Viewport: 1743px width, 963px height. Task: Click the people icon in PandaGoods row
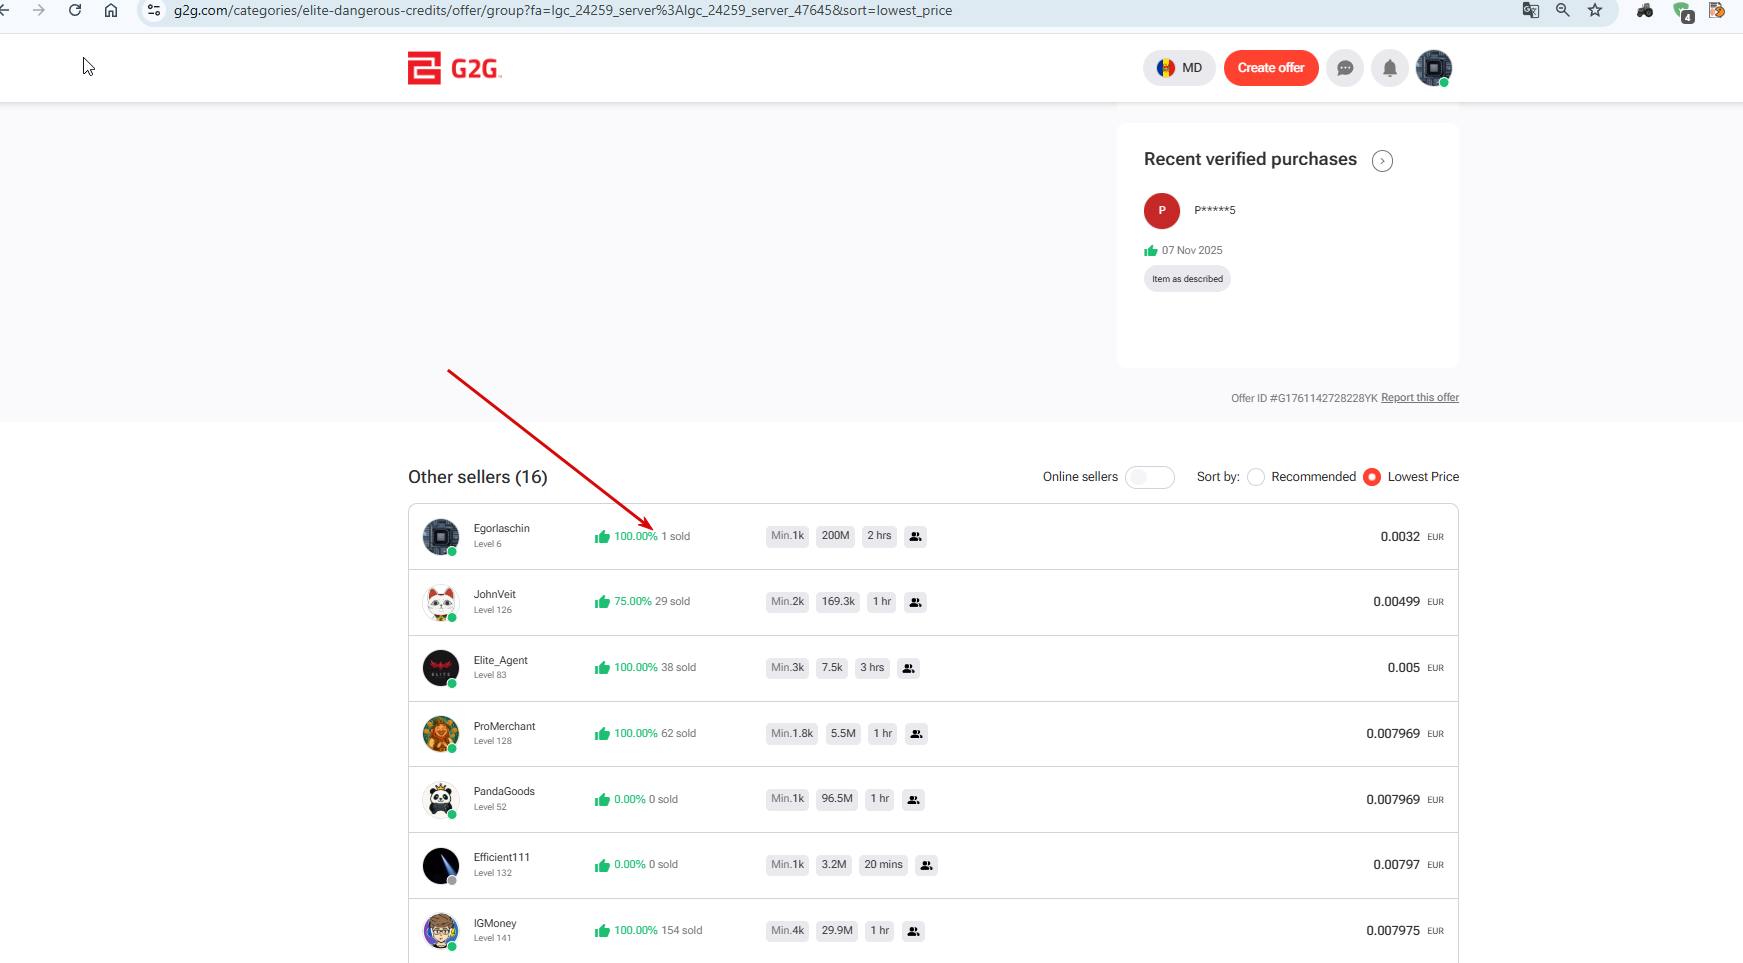(913, 800)
